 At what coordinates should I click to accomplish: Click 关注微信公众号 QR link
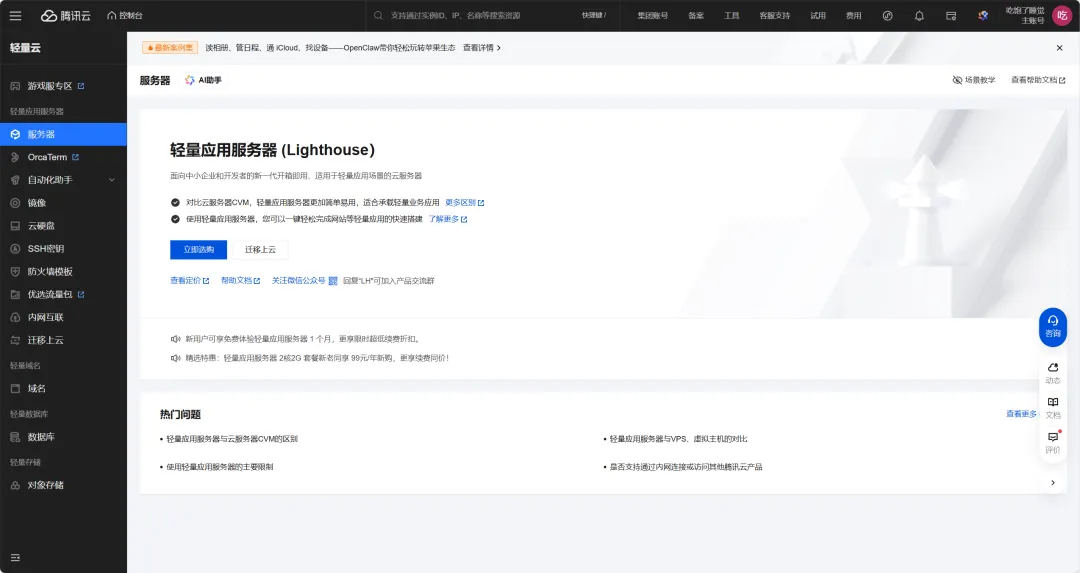304,280
